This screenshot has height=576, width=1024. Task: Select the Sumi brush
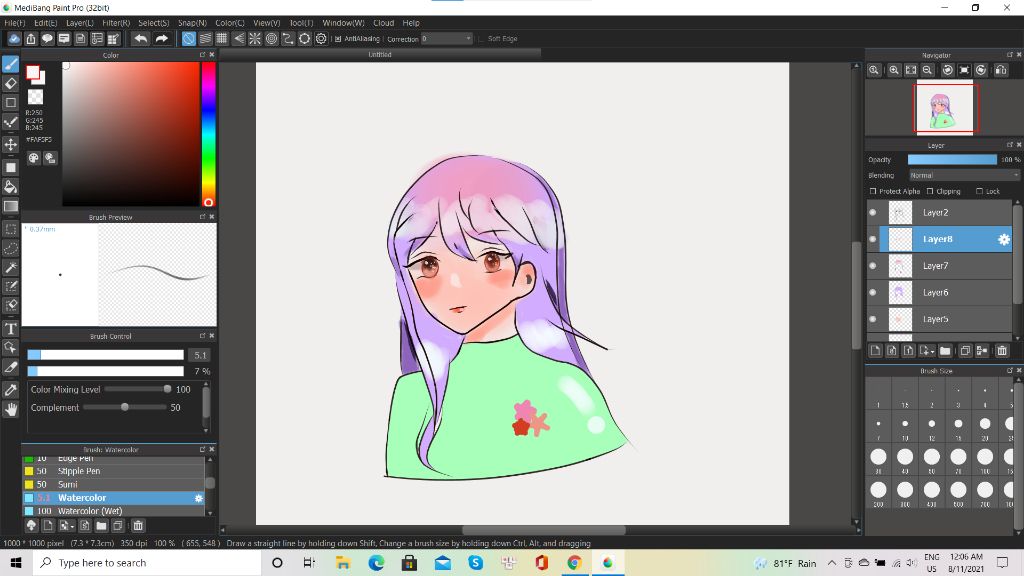[114, 485]
